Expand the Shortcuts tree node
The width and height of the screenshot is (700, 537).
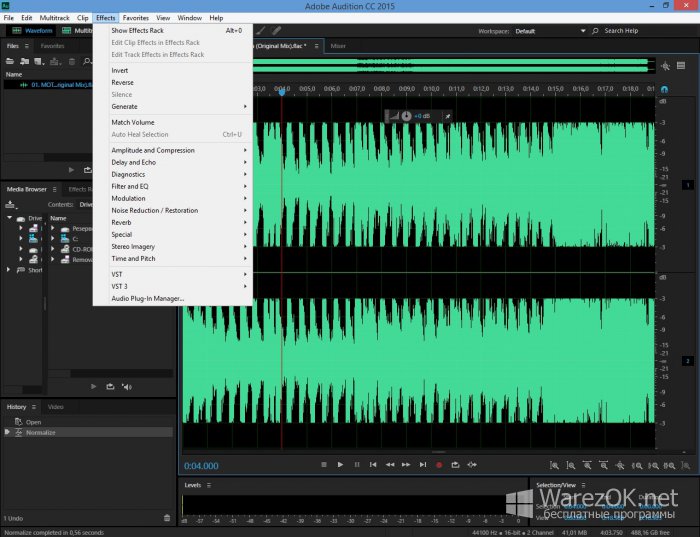click(8, 270)
